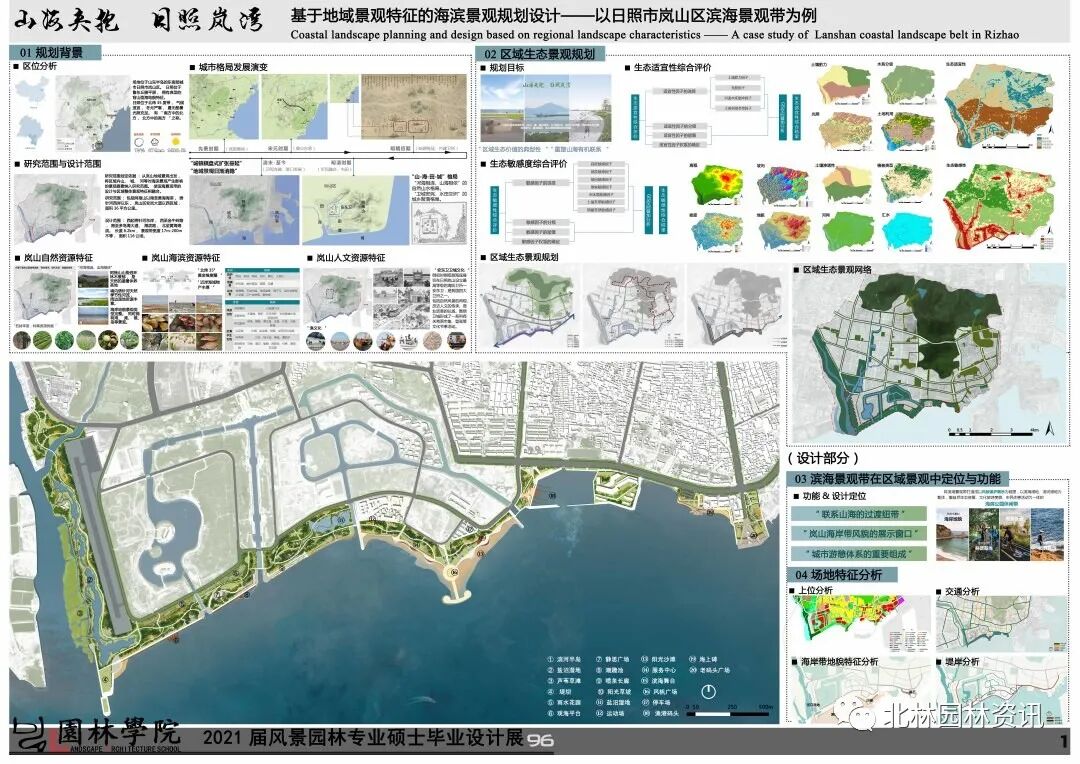Image resolution: width=1080 pixels, height=764 pixels.
Task: Click the '区位分析' subsection title
Action: coord(39,66)
